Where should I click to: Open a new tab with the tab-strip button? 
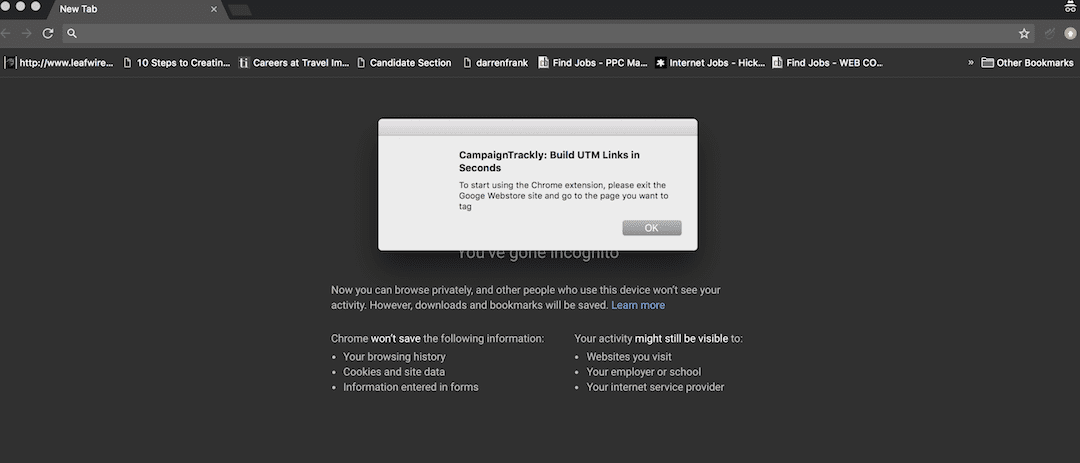pyautogui.click(x=239, y=10)
